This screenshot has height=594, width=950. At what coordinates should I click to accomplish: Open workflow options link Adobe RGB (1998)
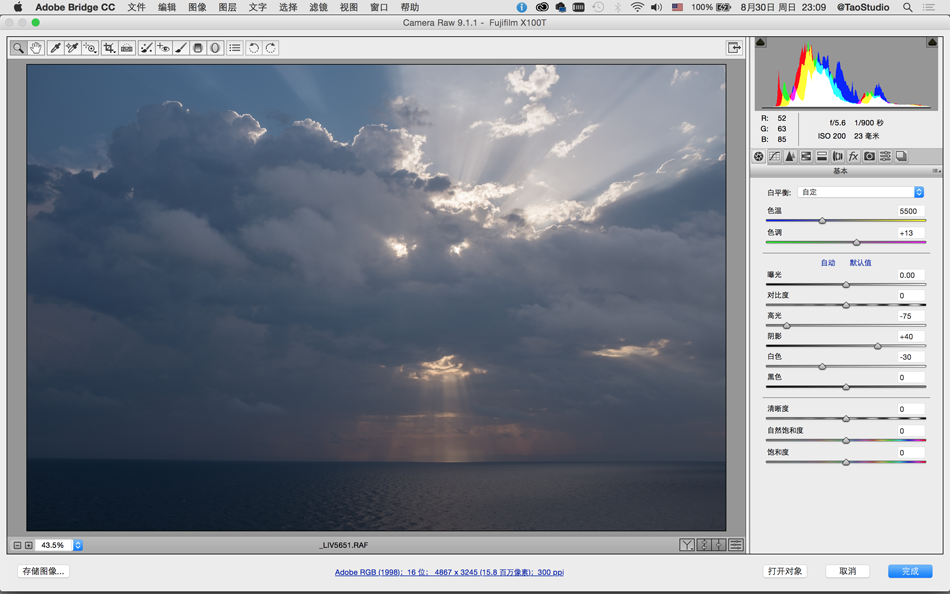click(449, 572)
